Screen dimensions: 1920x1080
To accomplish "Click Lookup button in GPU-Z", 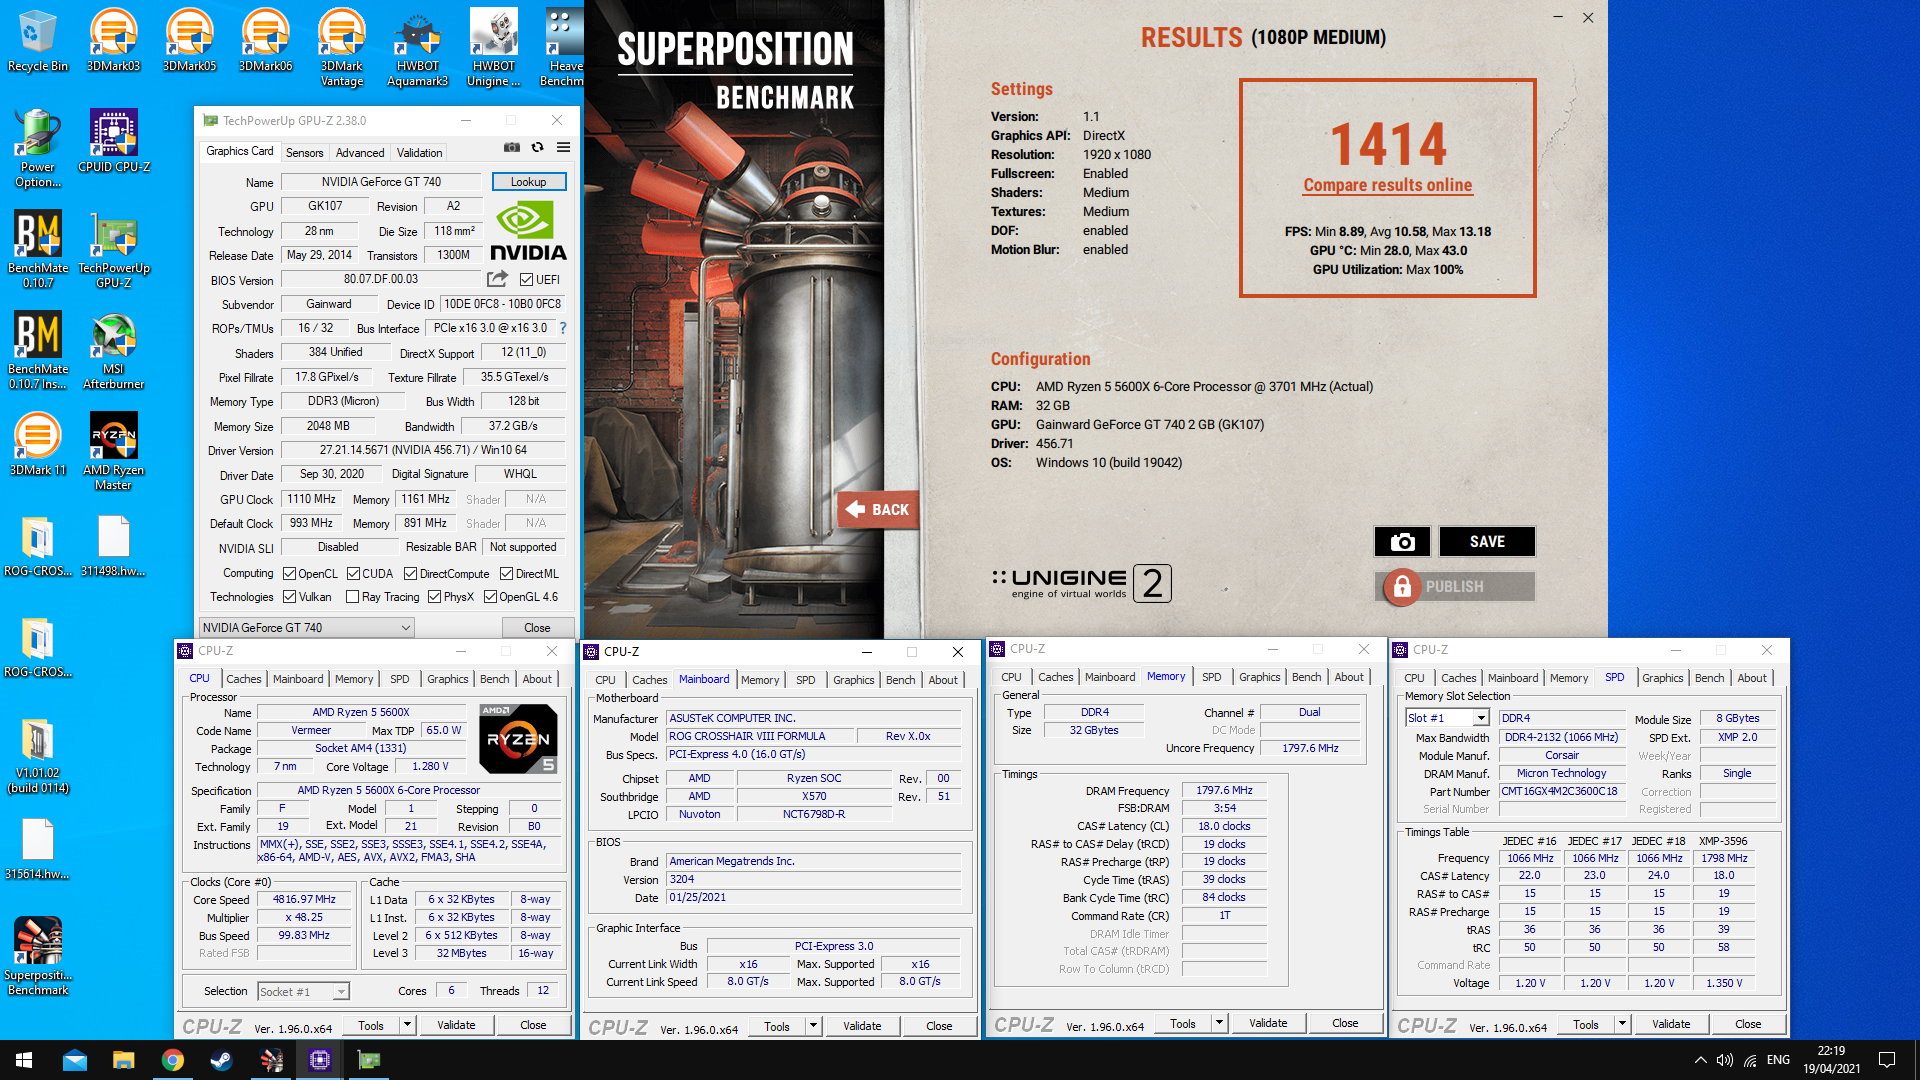I will point(529,182).
